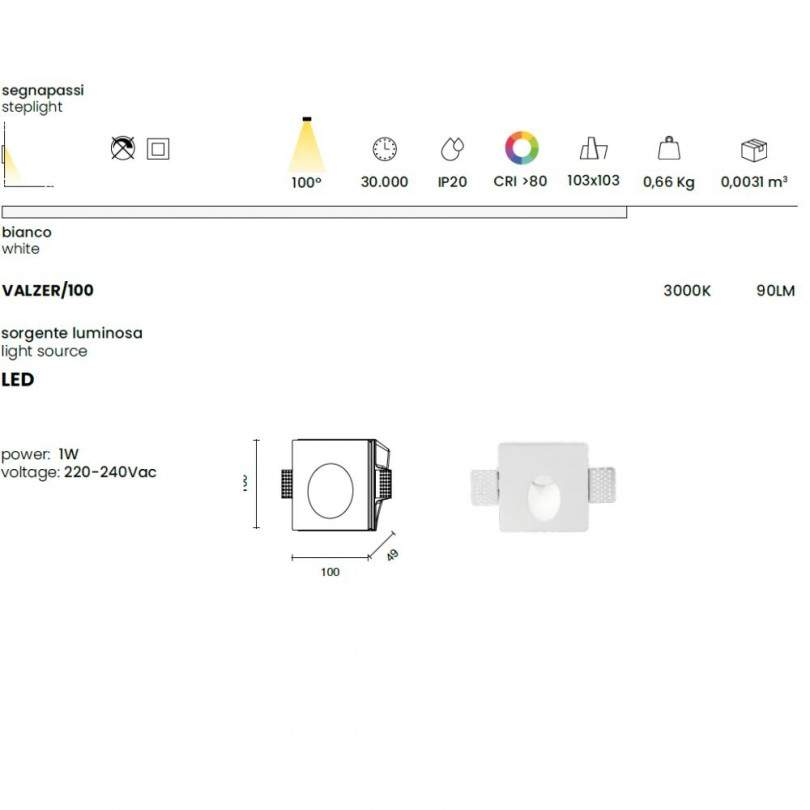
Task: Click the 3000K color temperature value
Action: pos(687,291)
